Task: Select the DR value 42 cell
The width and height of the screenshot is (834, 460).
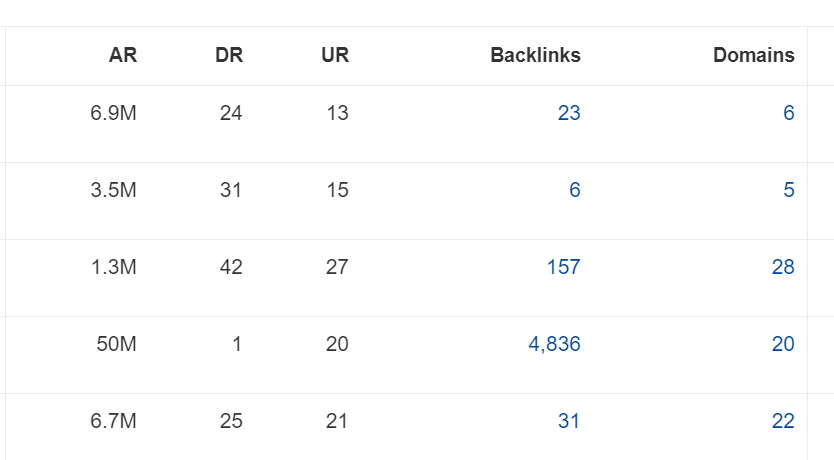Action: click(x=231, y=267)
